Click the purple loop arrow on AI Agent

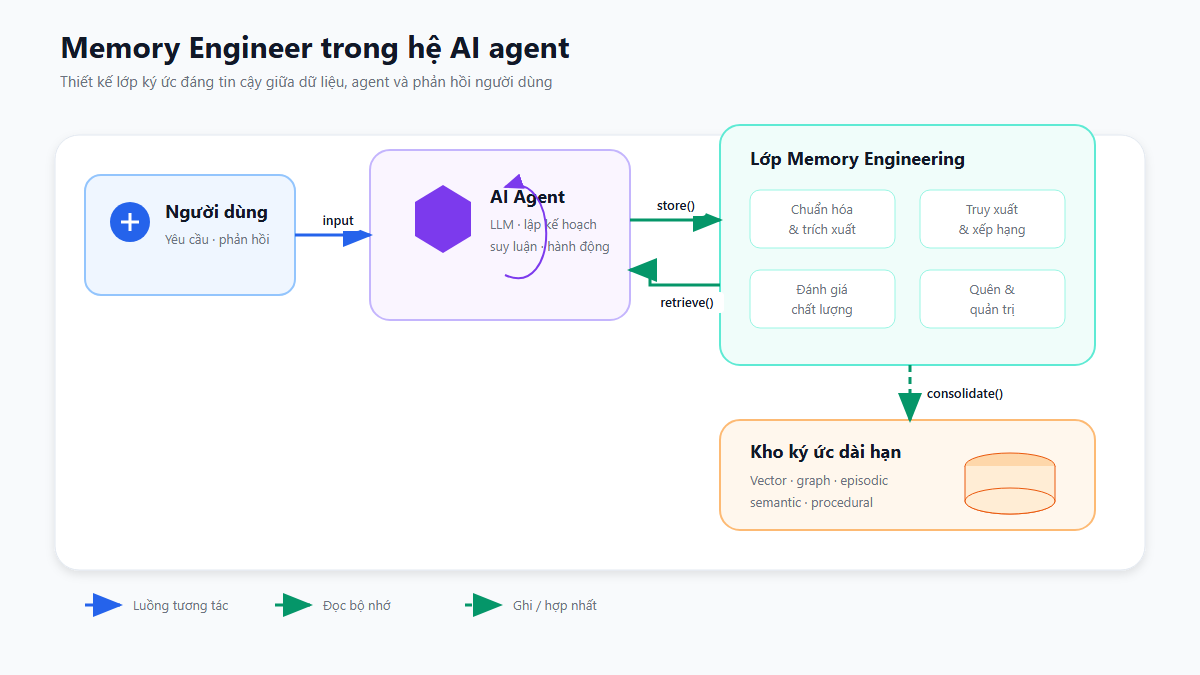[x=526, y=226]
